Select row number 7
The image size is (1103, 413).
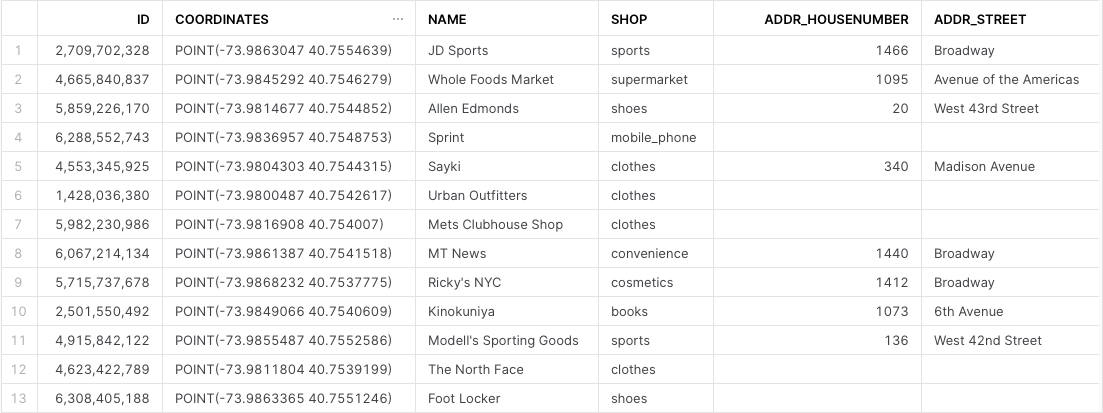19,224
